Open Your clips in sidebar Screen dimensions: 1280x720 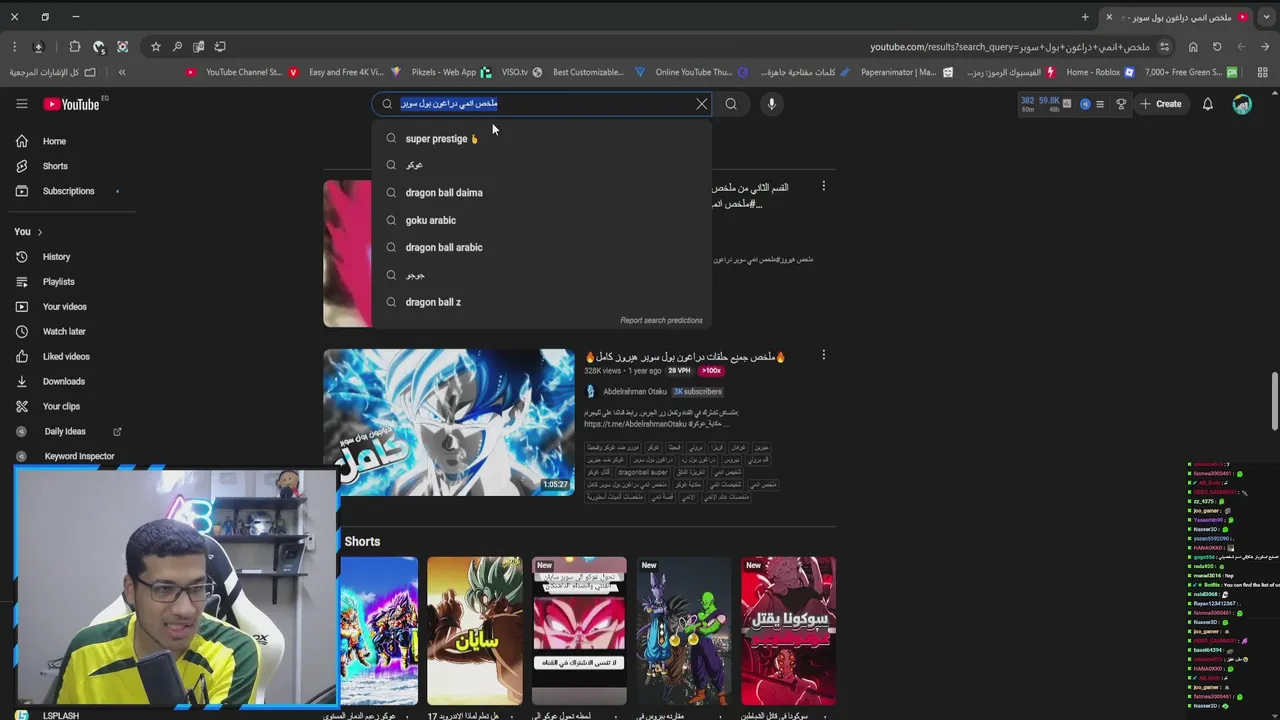(x=61, y=407)
